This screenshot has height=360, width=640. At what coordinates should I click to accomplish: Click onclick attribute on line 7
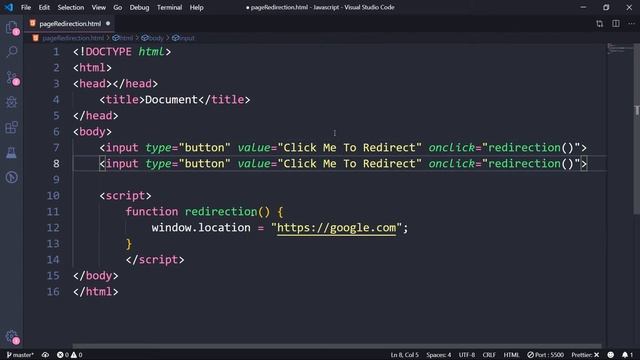tap(452, 148)
